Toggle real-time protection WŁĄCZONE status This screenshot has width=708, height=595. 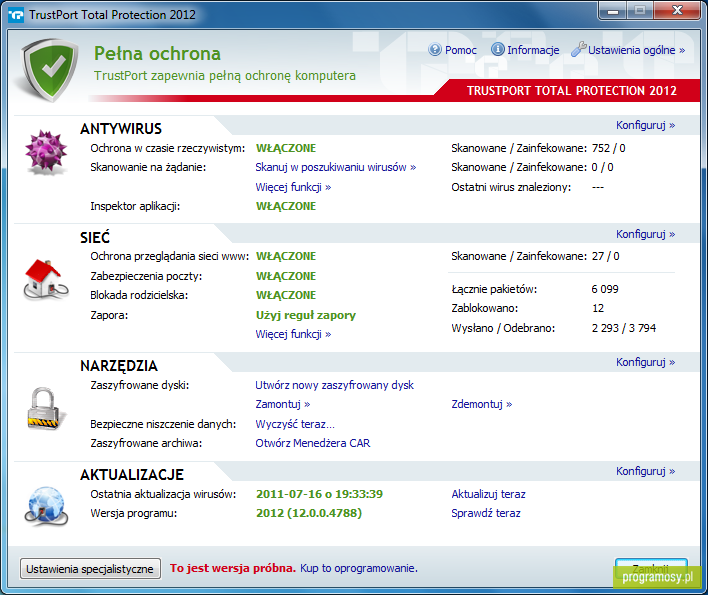[286, 148]
